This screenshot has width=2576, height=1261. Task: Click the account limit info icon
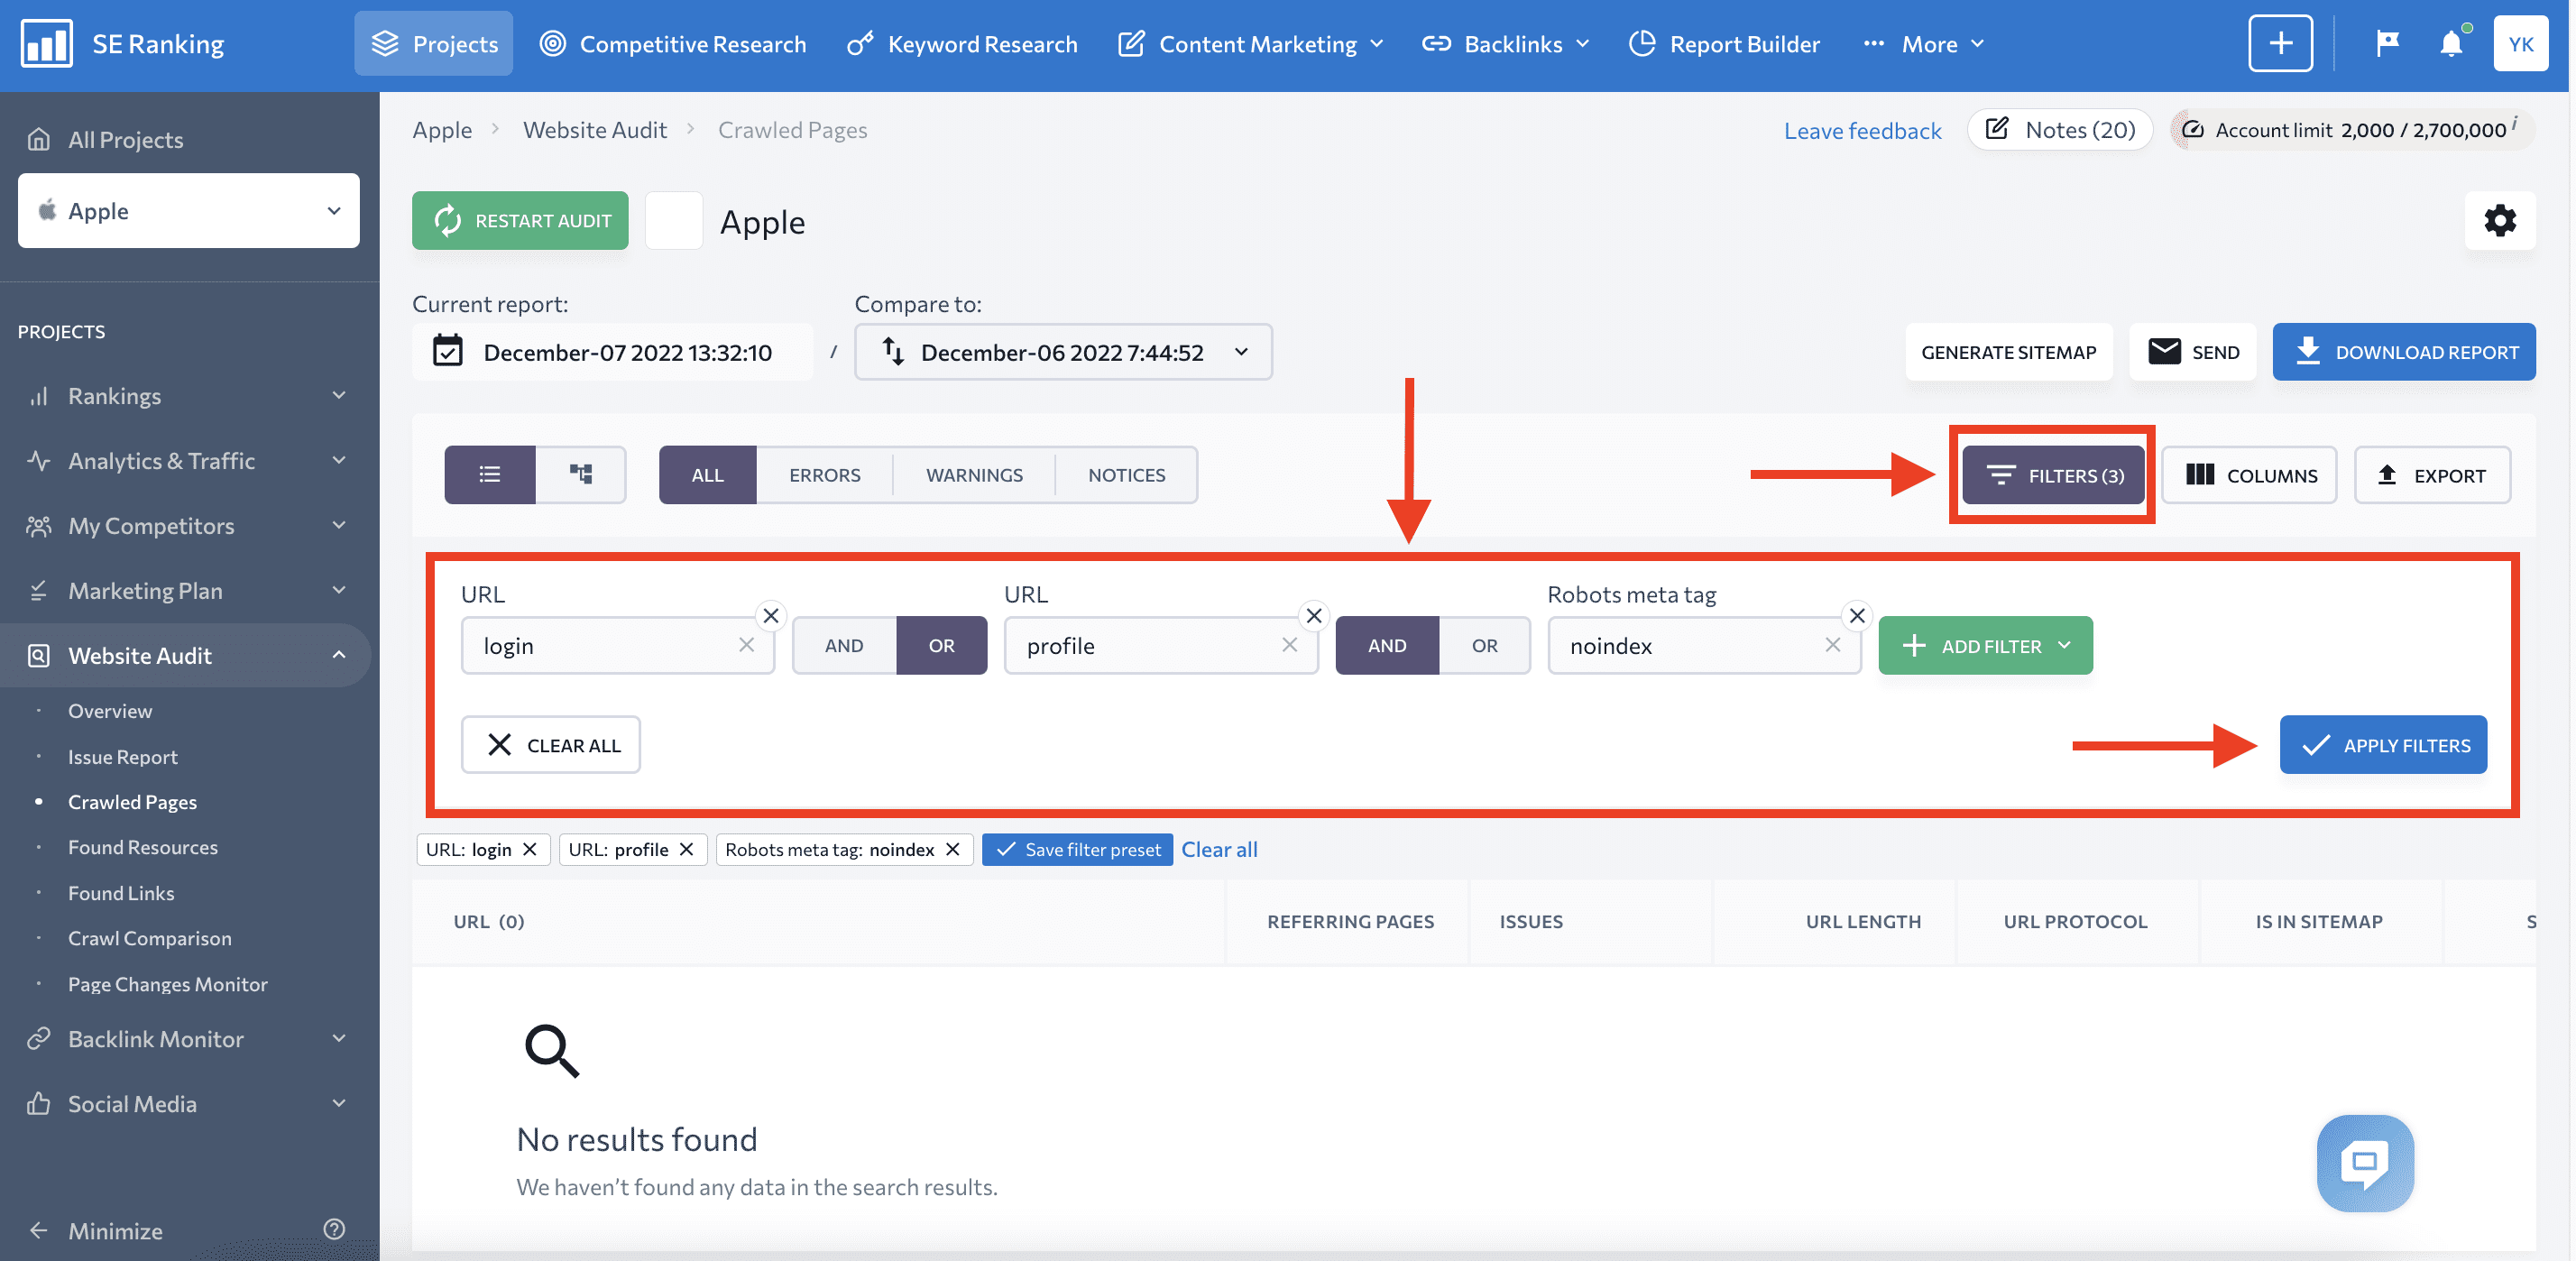coord(2515,122)
